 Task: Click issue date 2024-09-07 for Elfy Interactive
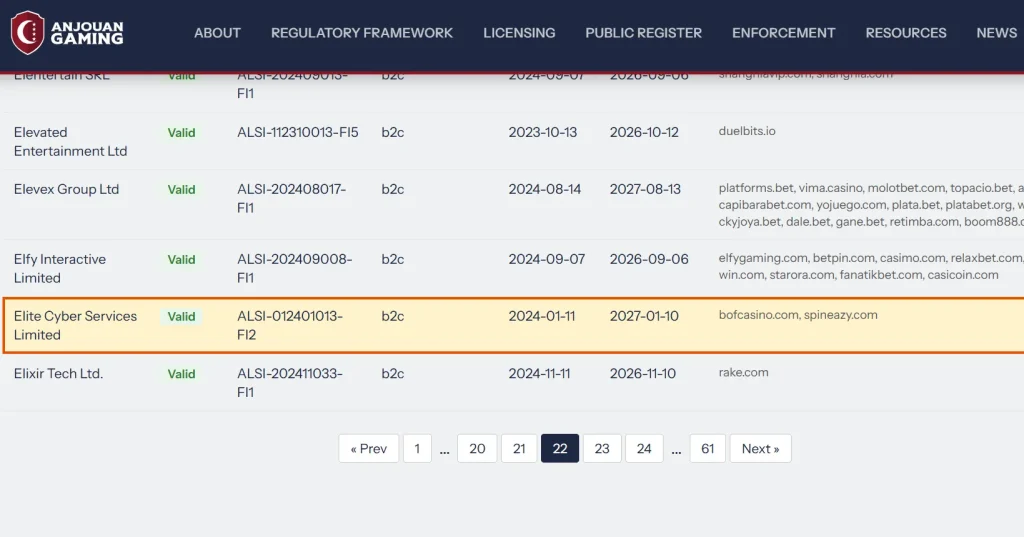pos(547,259)
